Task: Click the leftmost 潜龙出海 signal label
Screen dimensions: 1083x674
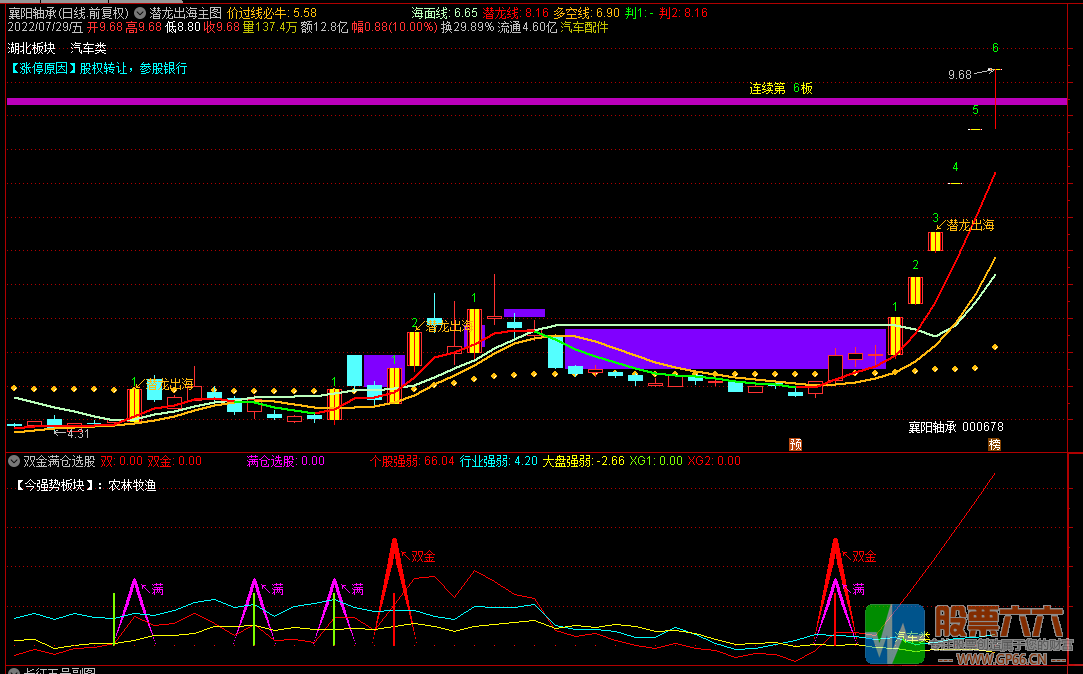Action: point(164,384)
